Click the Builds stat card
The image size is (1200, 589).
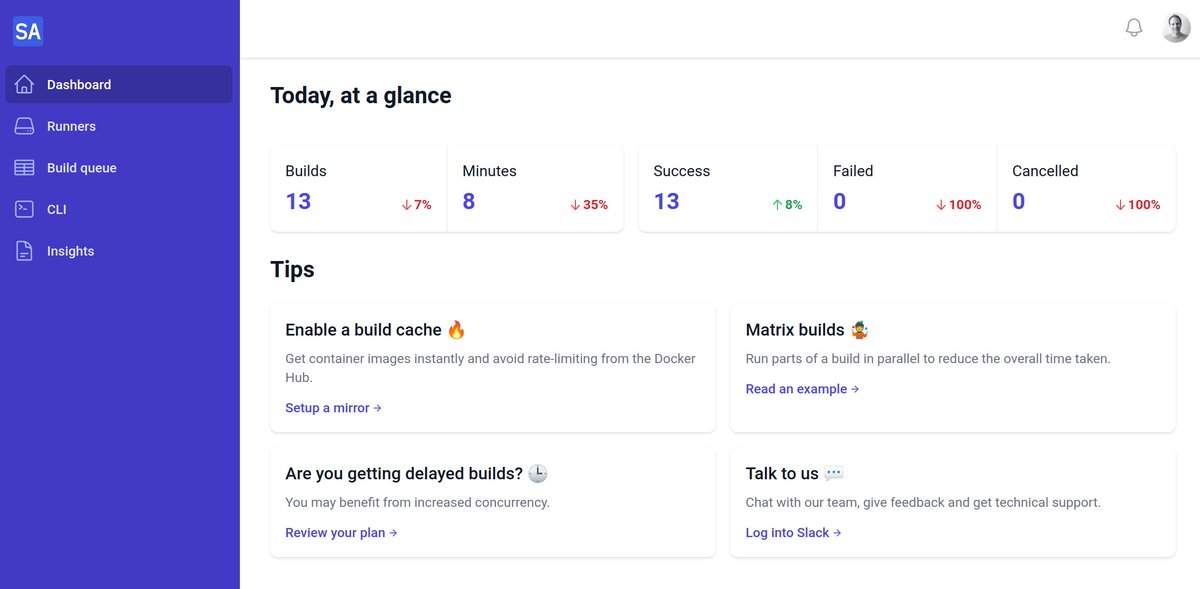click(x=357, y=188)
